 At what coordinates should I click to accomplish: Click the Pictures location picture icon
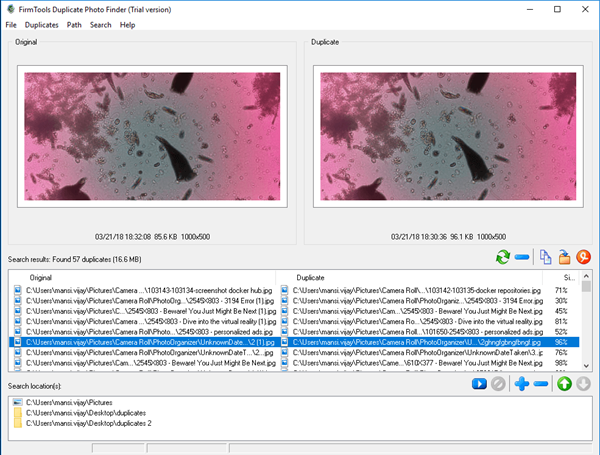click(18, 402)
